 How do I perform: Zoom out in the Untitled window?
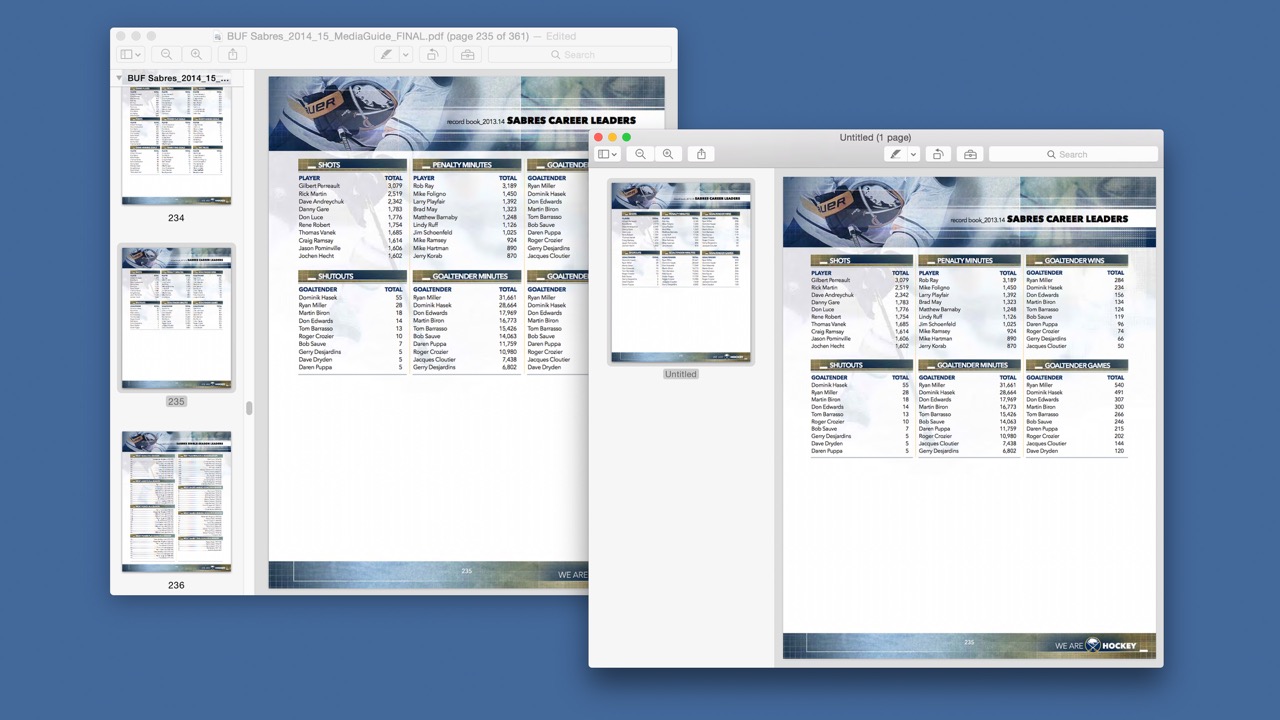click(640, 154)
